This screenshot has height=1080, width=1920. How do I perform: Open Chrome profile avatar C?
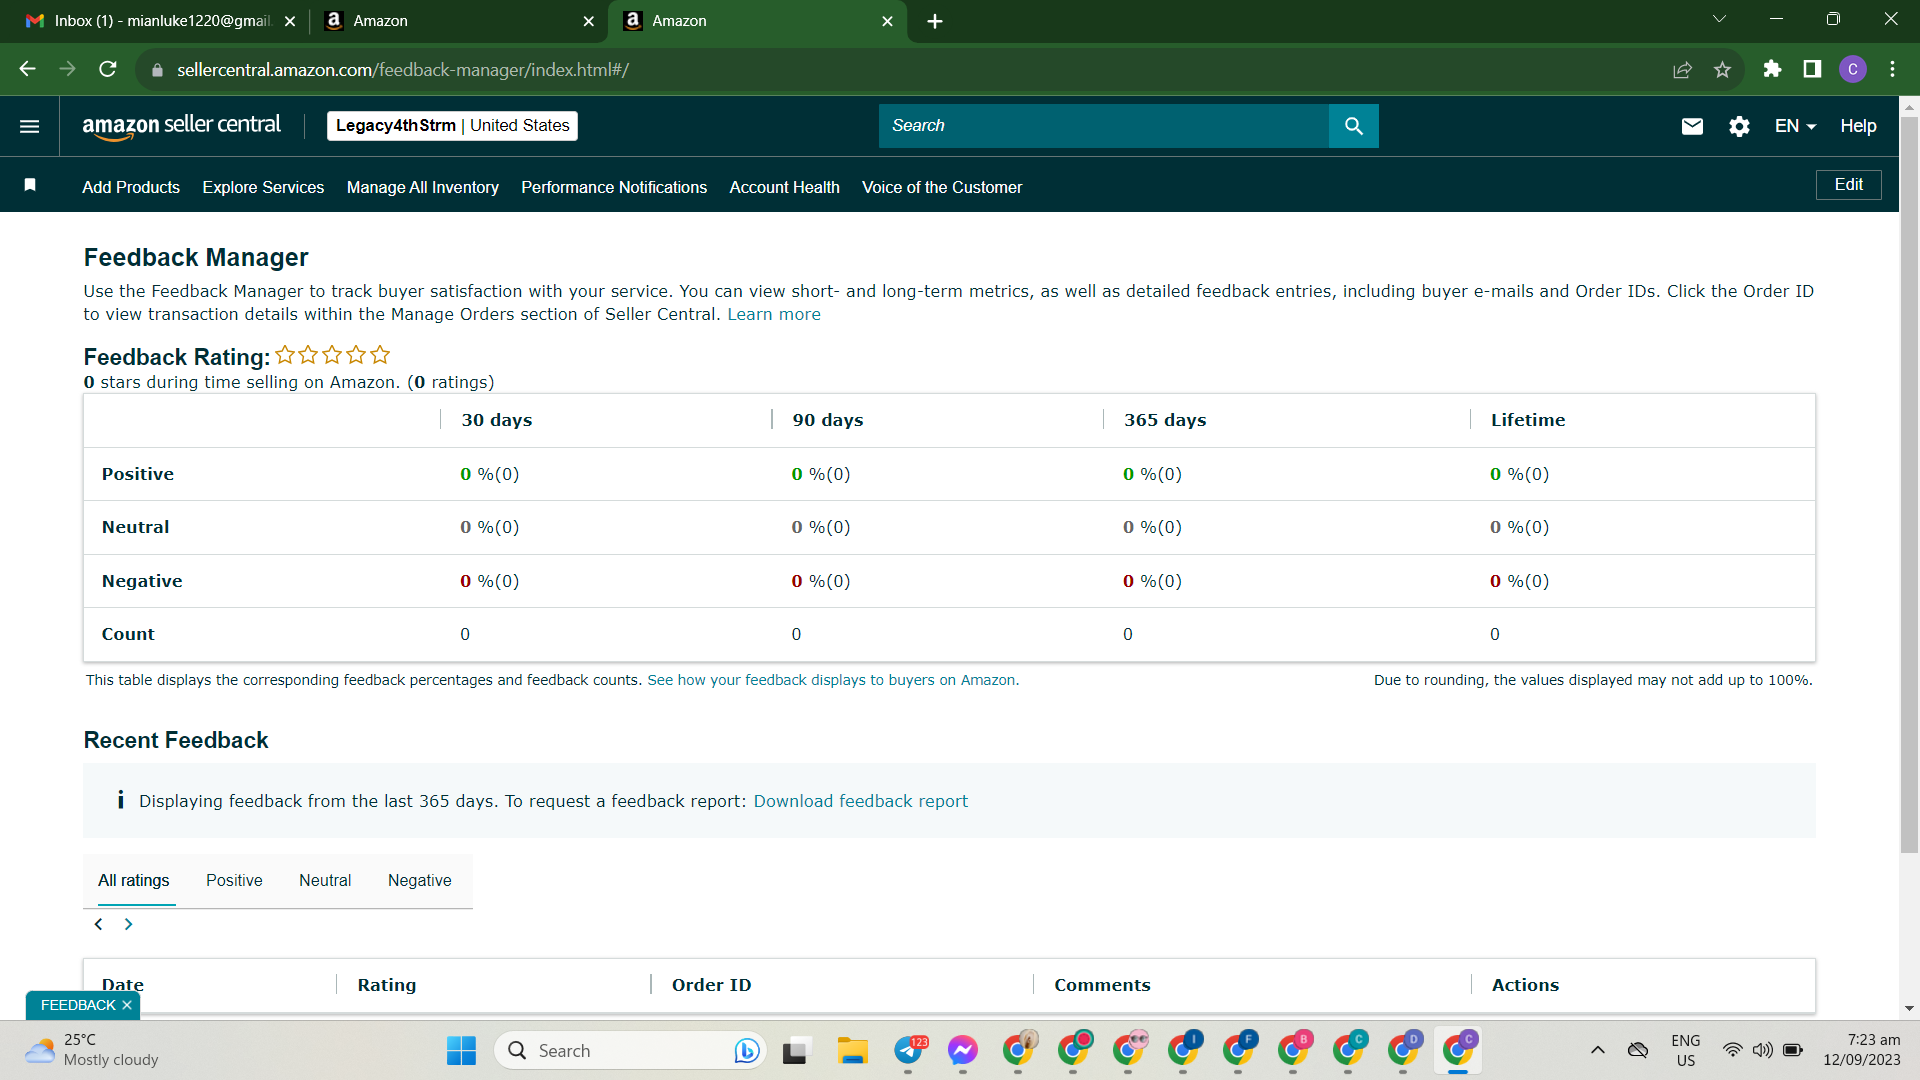coord(1853,69)
